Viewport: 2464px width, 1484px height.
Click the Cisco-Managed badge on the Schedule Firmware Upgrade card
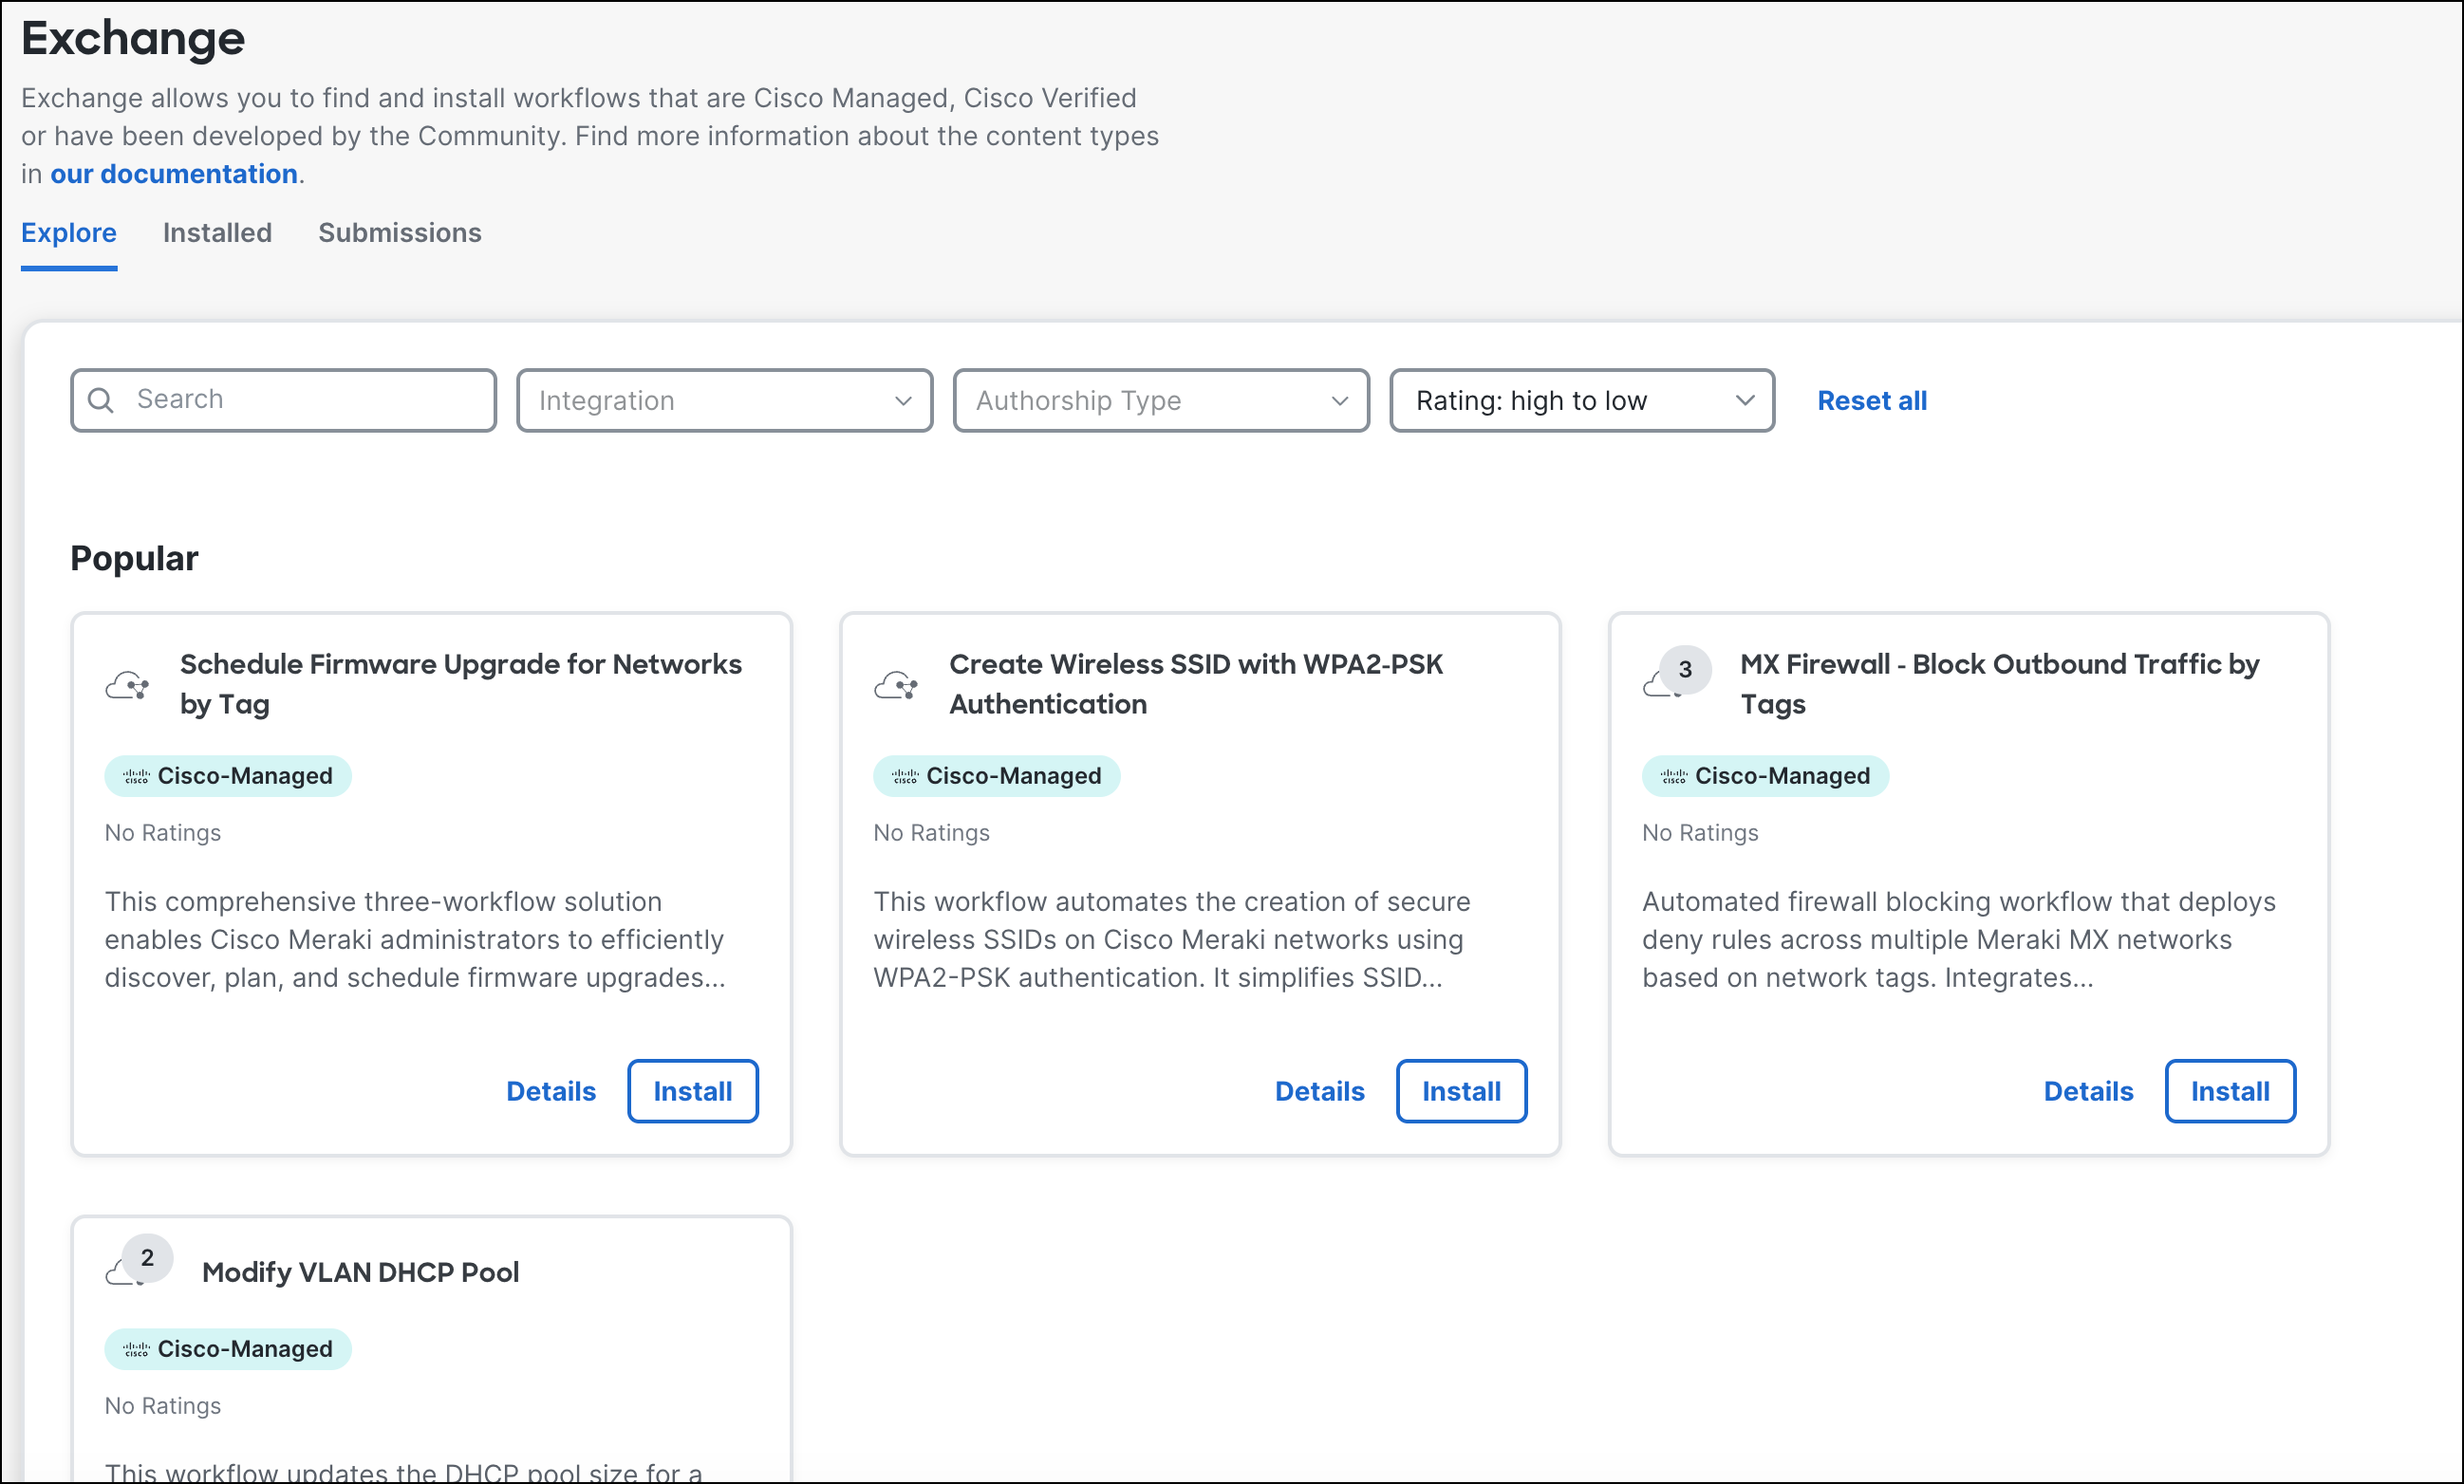pos(228,776)
